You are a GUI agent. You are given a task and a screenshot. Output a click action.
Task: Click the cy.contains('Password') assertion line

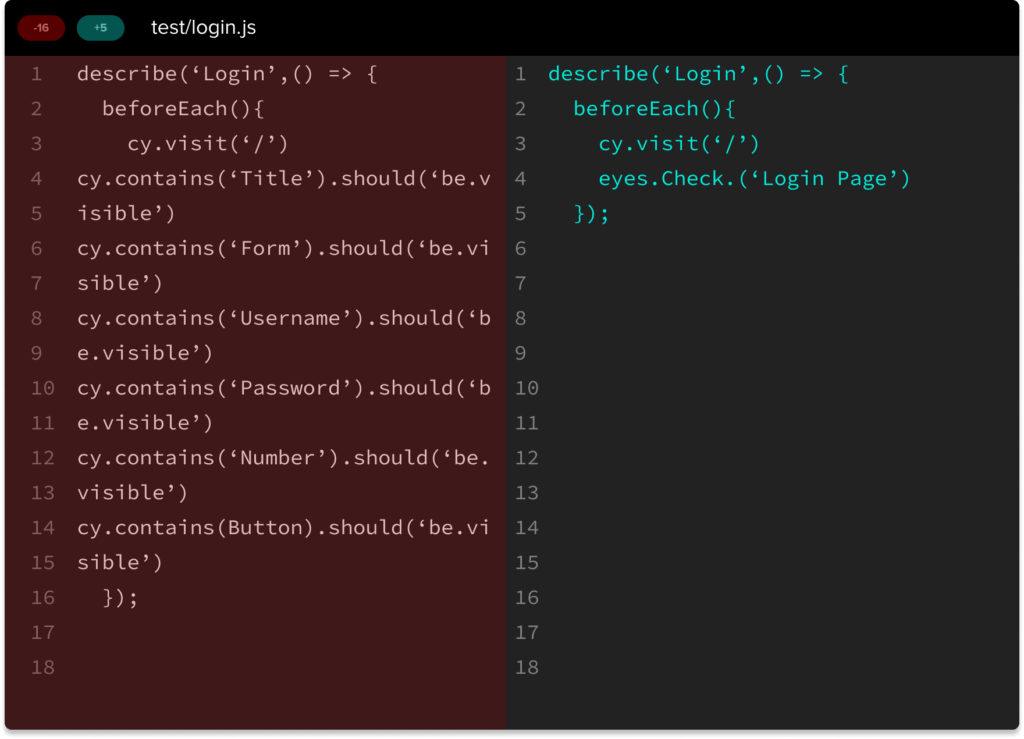285,388
